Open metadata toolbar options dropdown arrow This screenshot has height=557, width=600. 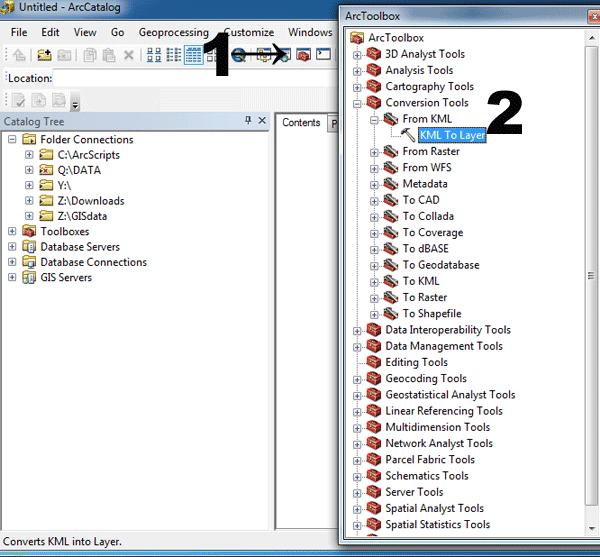tap(75, 103)
